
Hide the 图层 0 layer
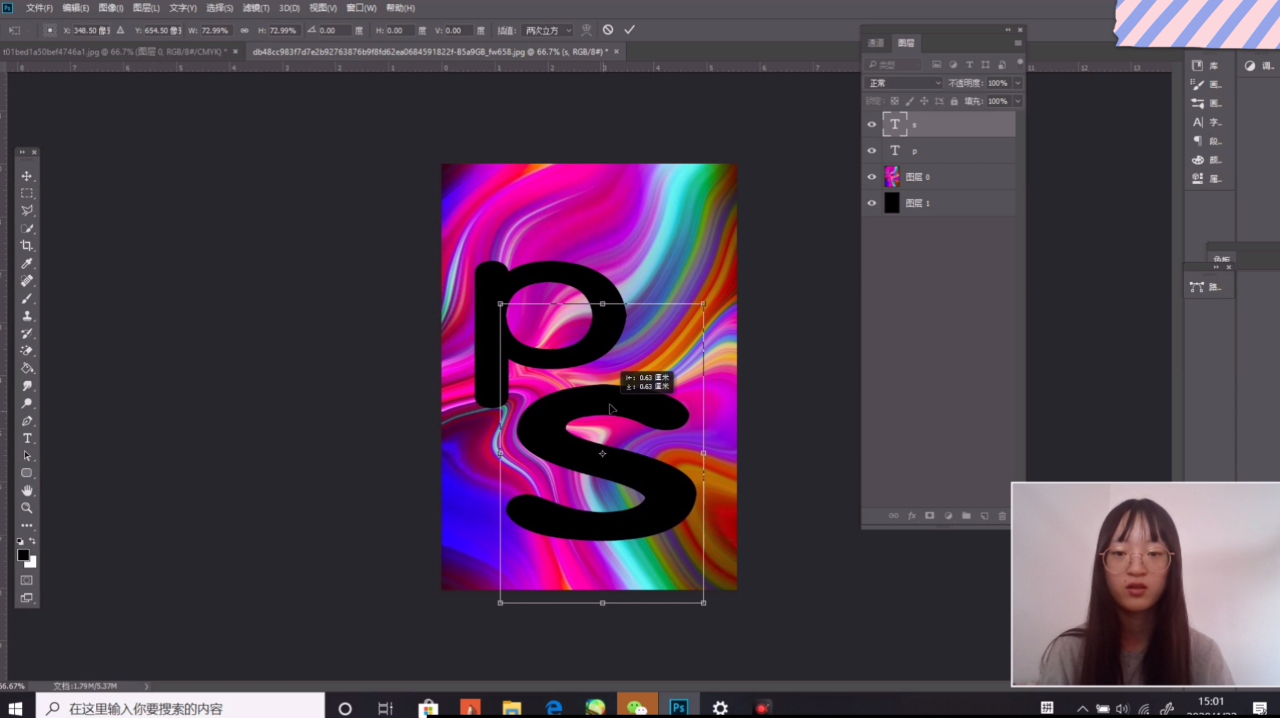[x=871, y=177]
